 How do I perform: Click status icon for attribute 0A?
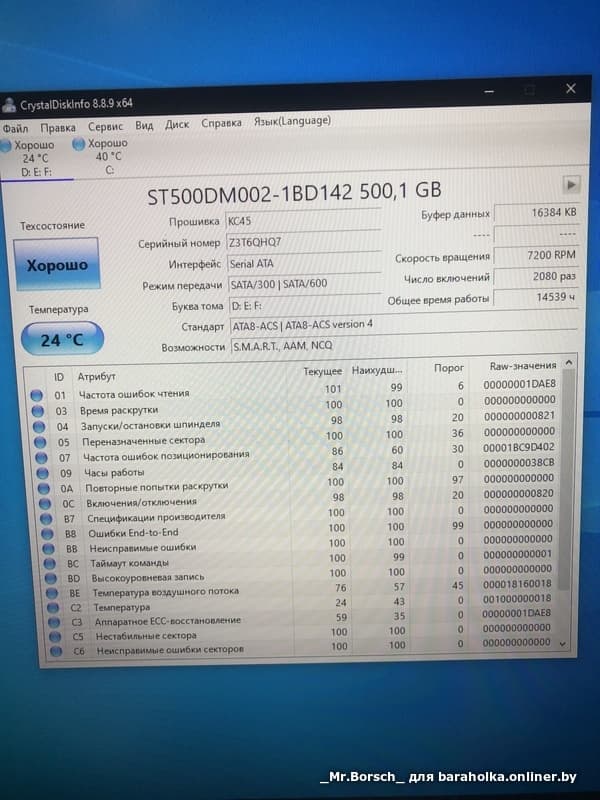tap(44, 489)
